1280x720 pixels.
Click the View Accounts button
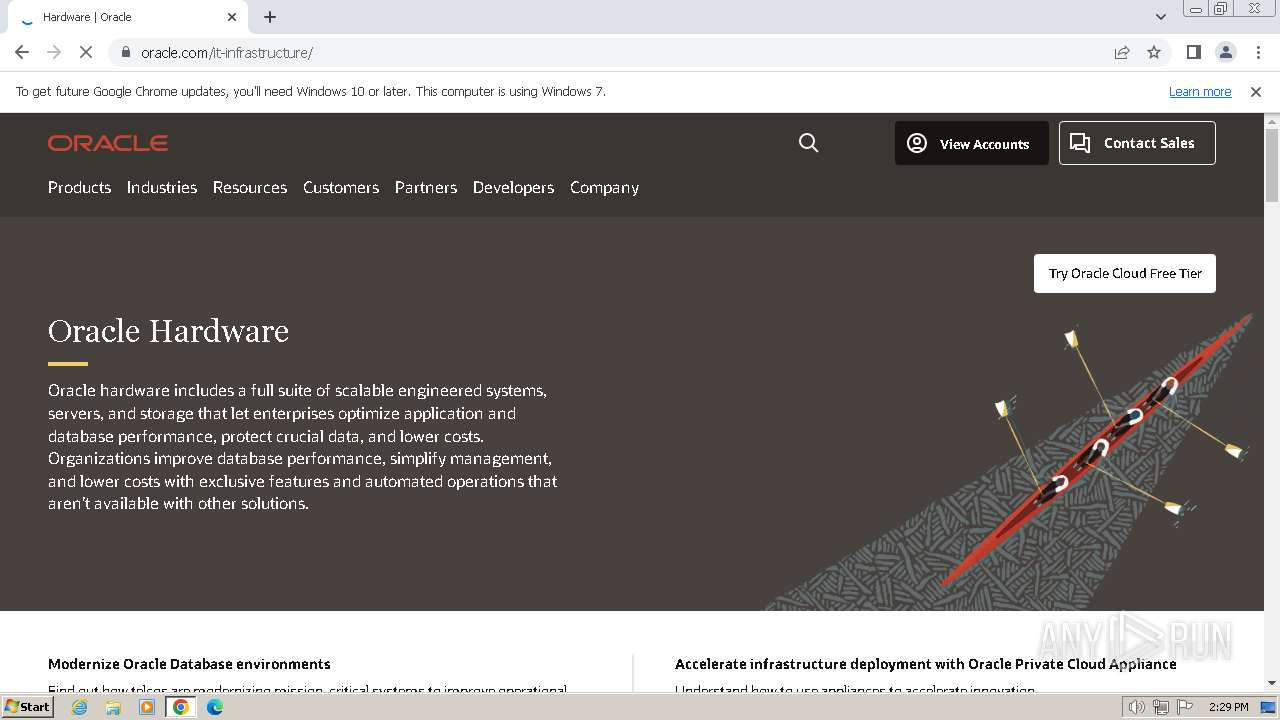point(972,143)
